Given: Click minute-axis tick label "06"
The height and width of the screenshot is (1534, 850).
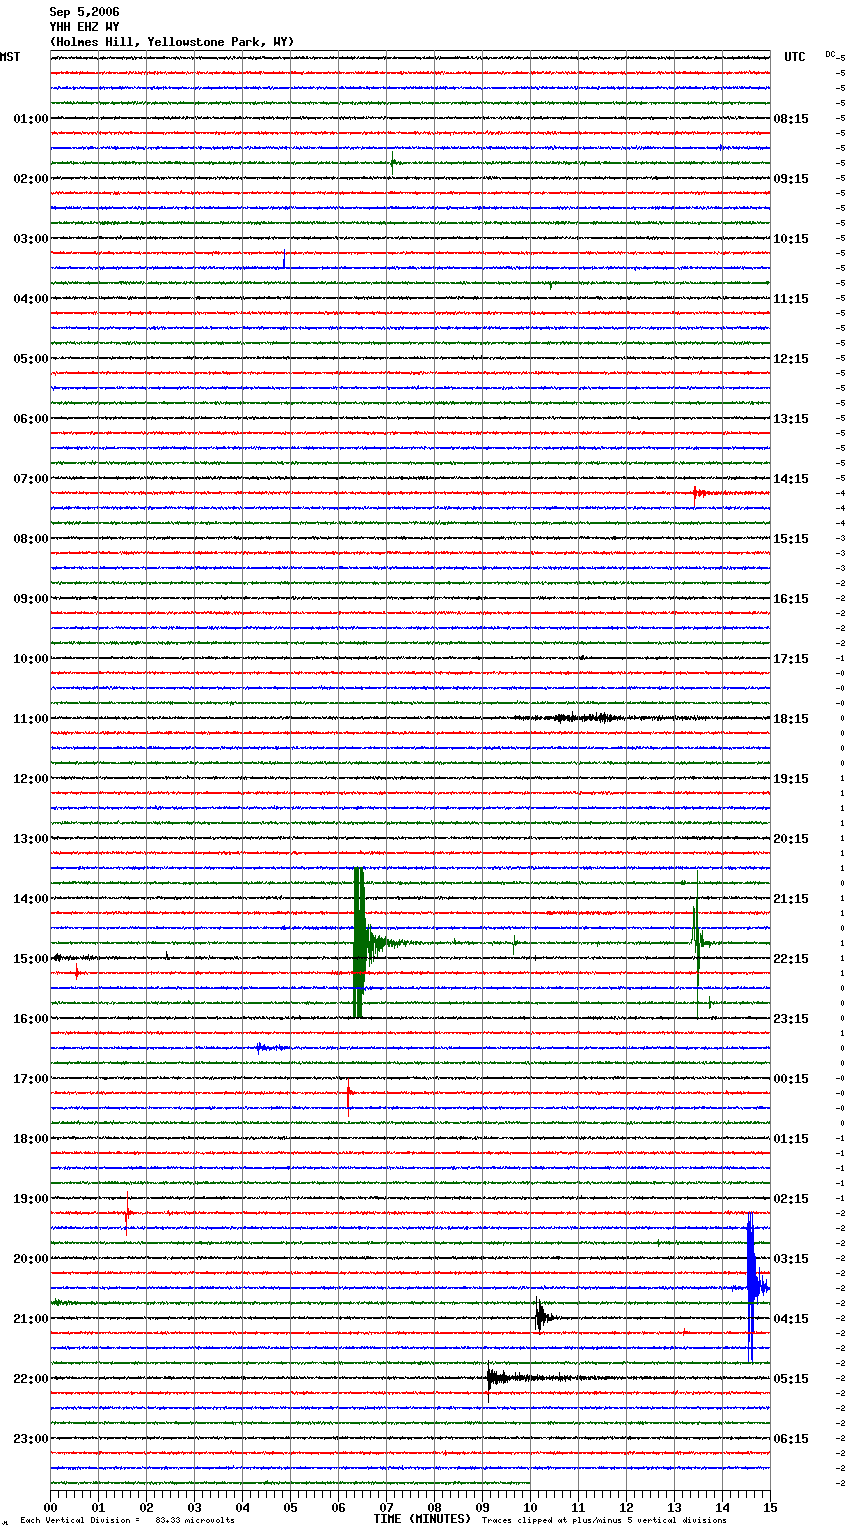Looking at the screenshot, I should (x=338, y=1507).
